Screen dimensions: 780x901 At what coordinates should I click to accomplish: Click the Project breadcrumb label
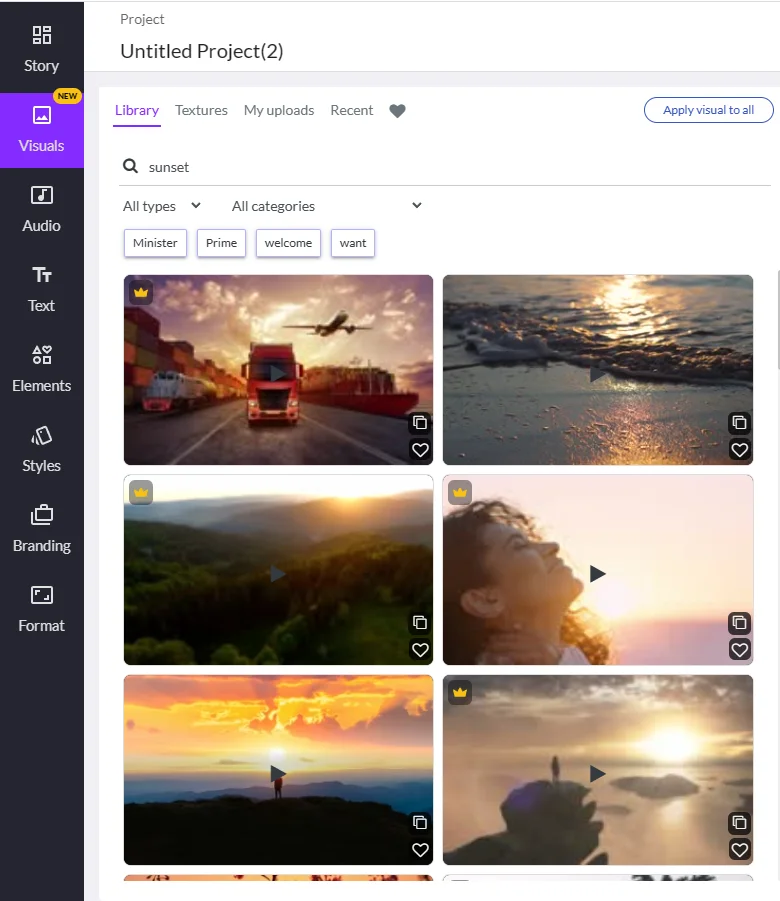pos(142,20)
